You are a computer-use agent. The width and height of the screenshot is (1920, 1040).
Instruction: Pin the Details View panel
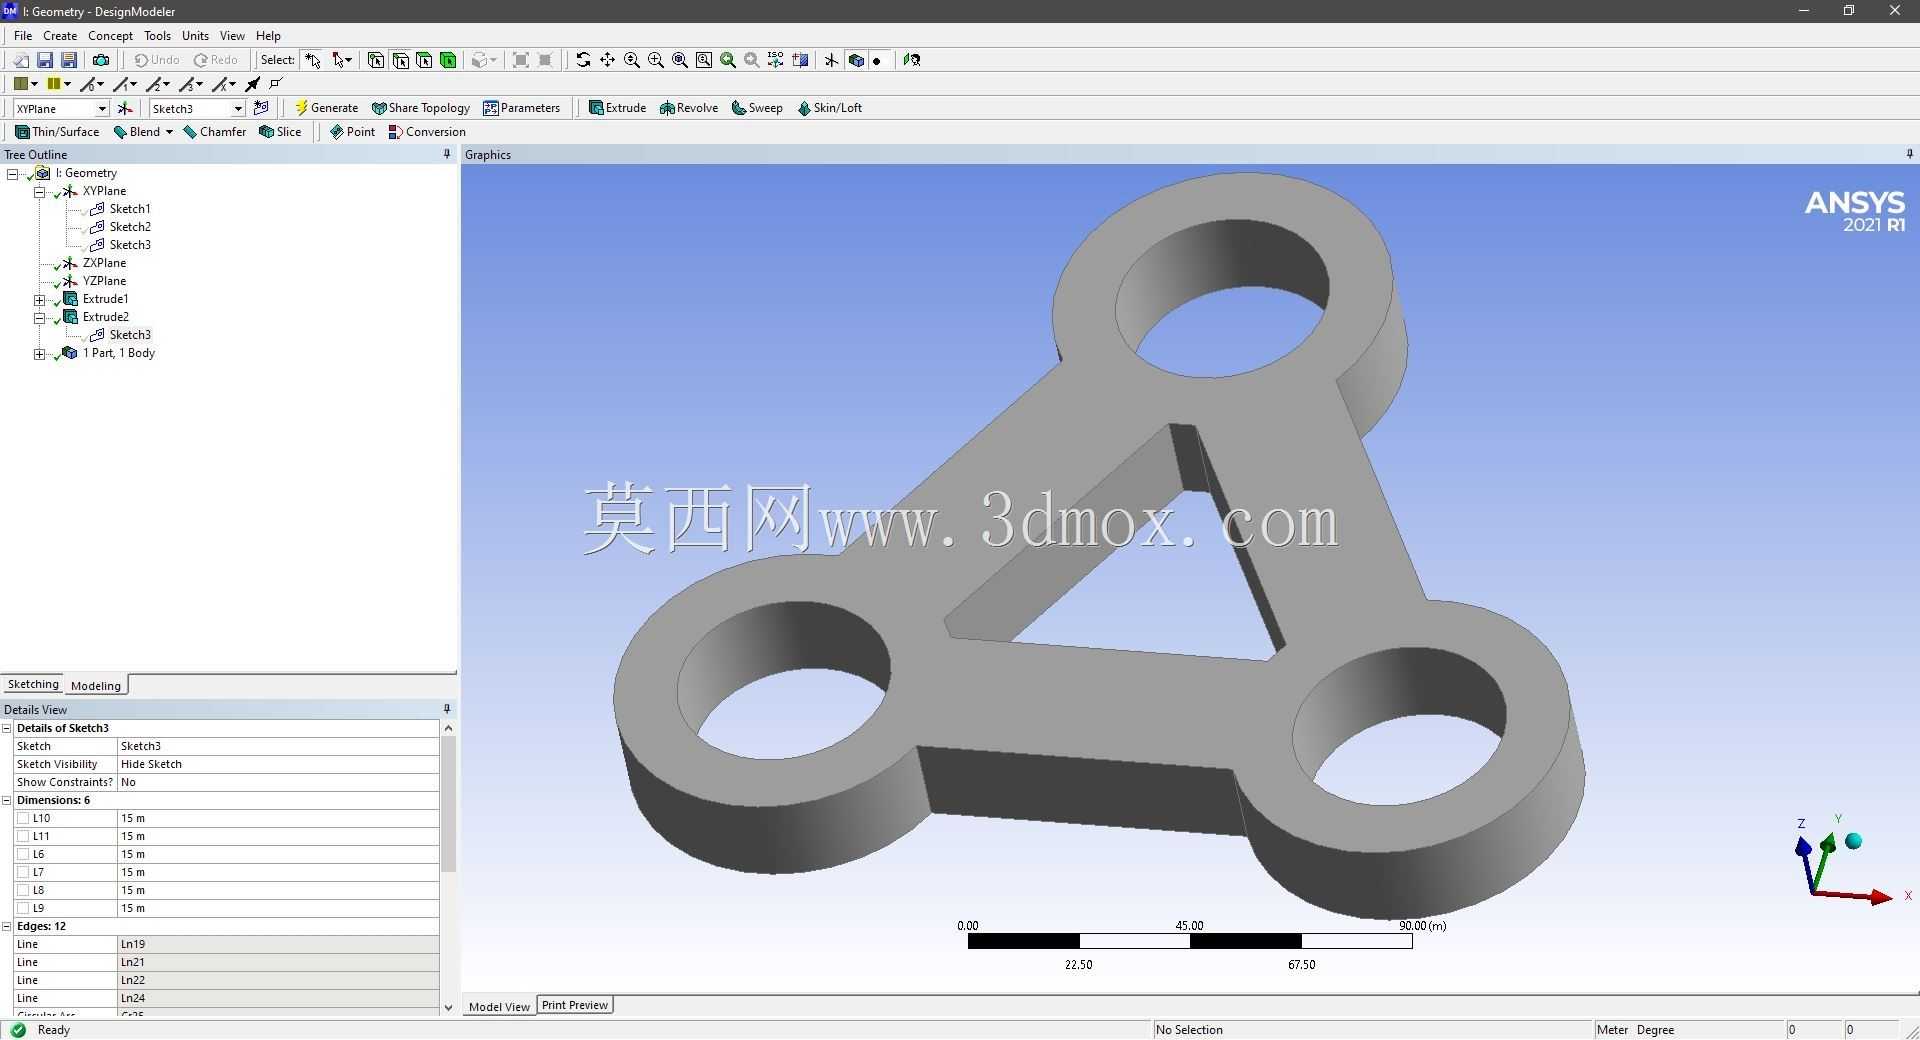click(447, 709)
